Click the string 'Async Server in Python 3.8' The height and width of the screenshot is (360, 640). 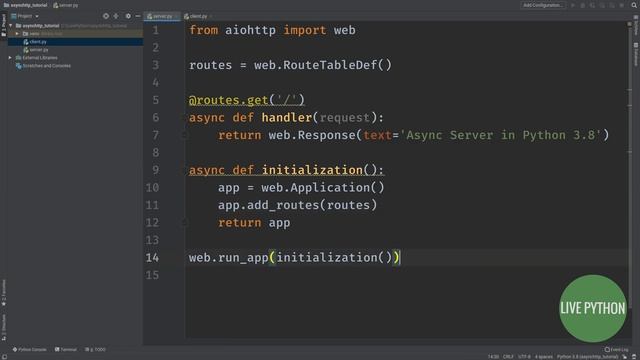coord(500,135)
